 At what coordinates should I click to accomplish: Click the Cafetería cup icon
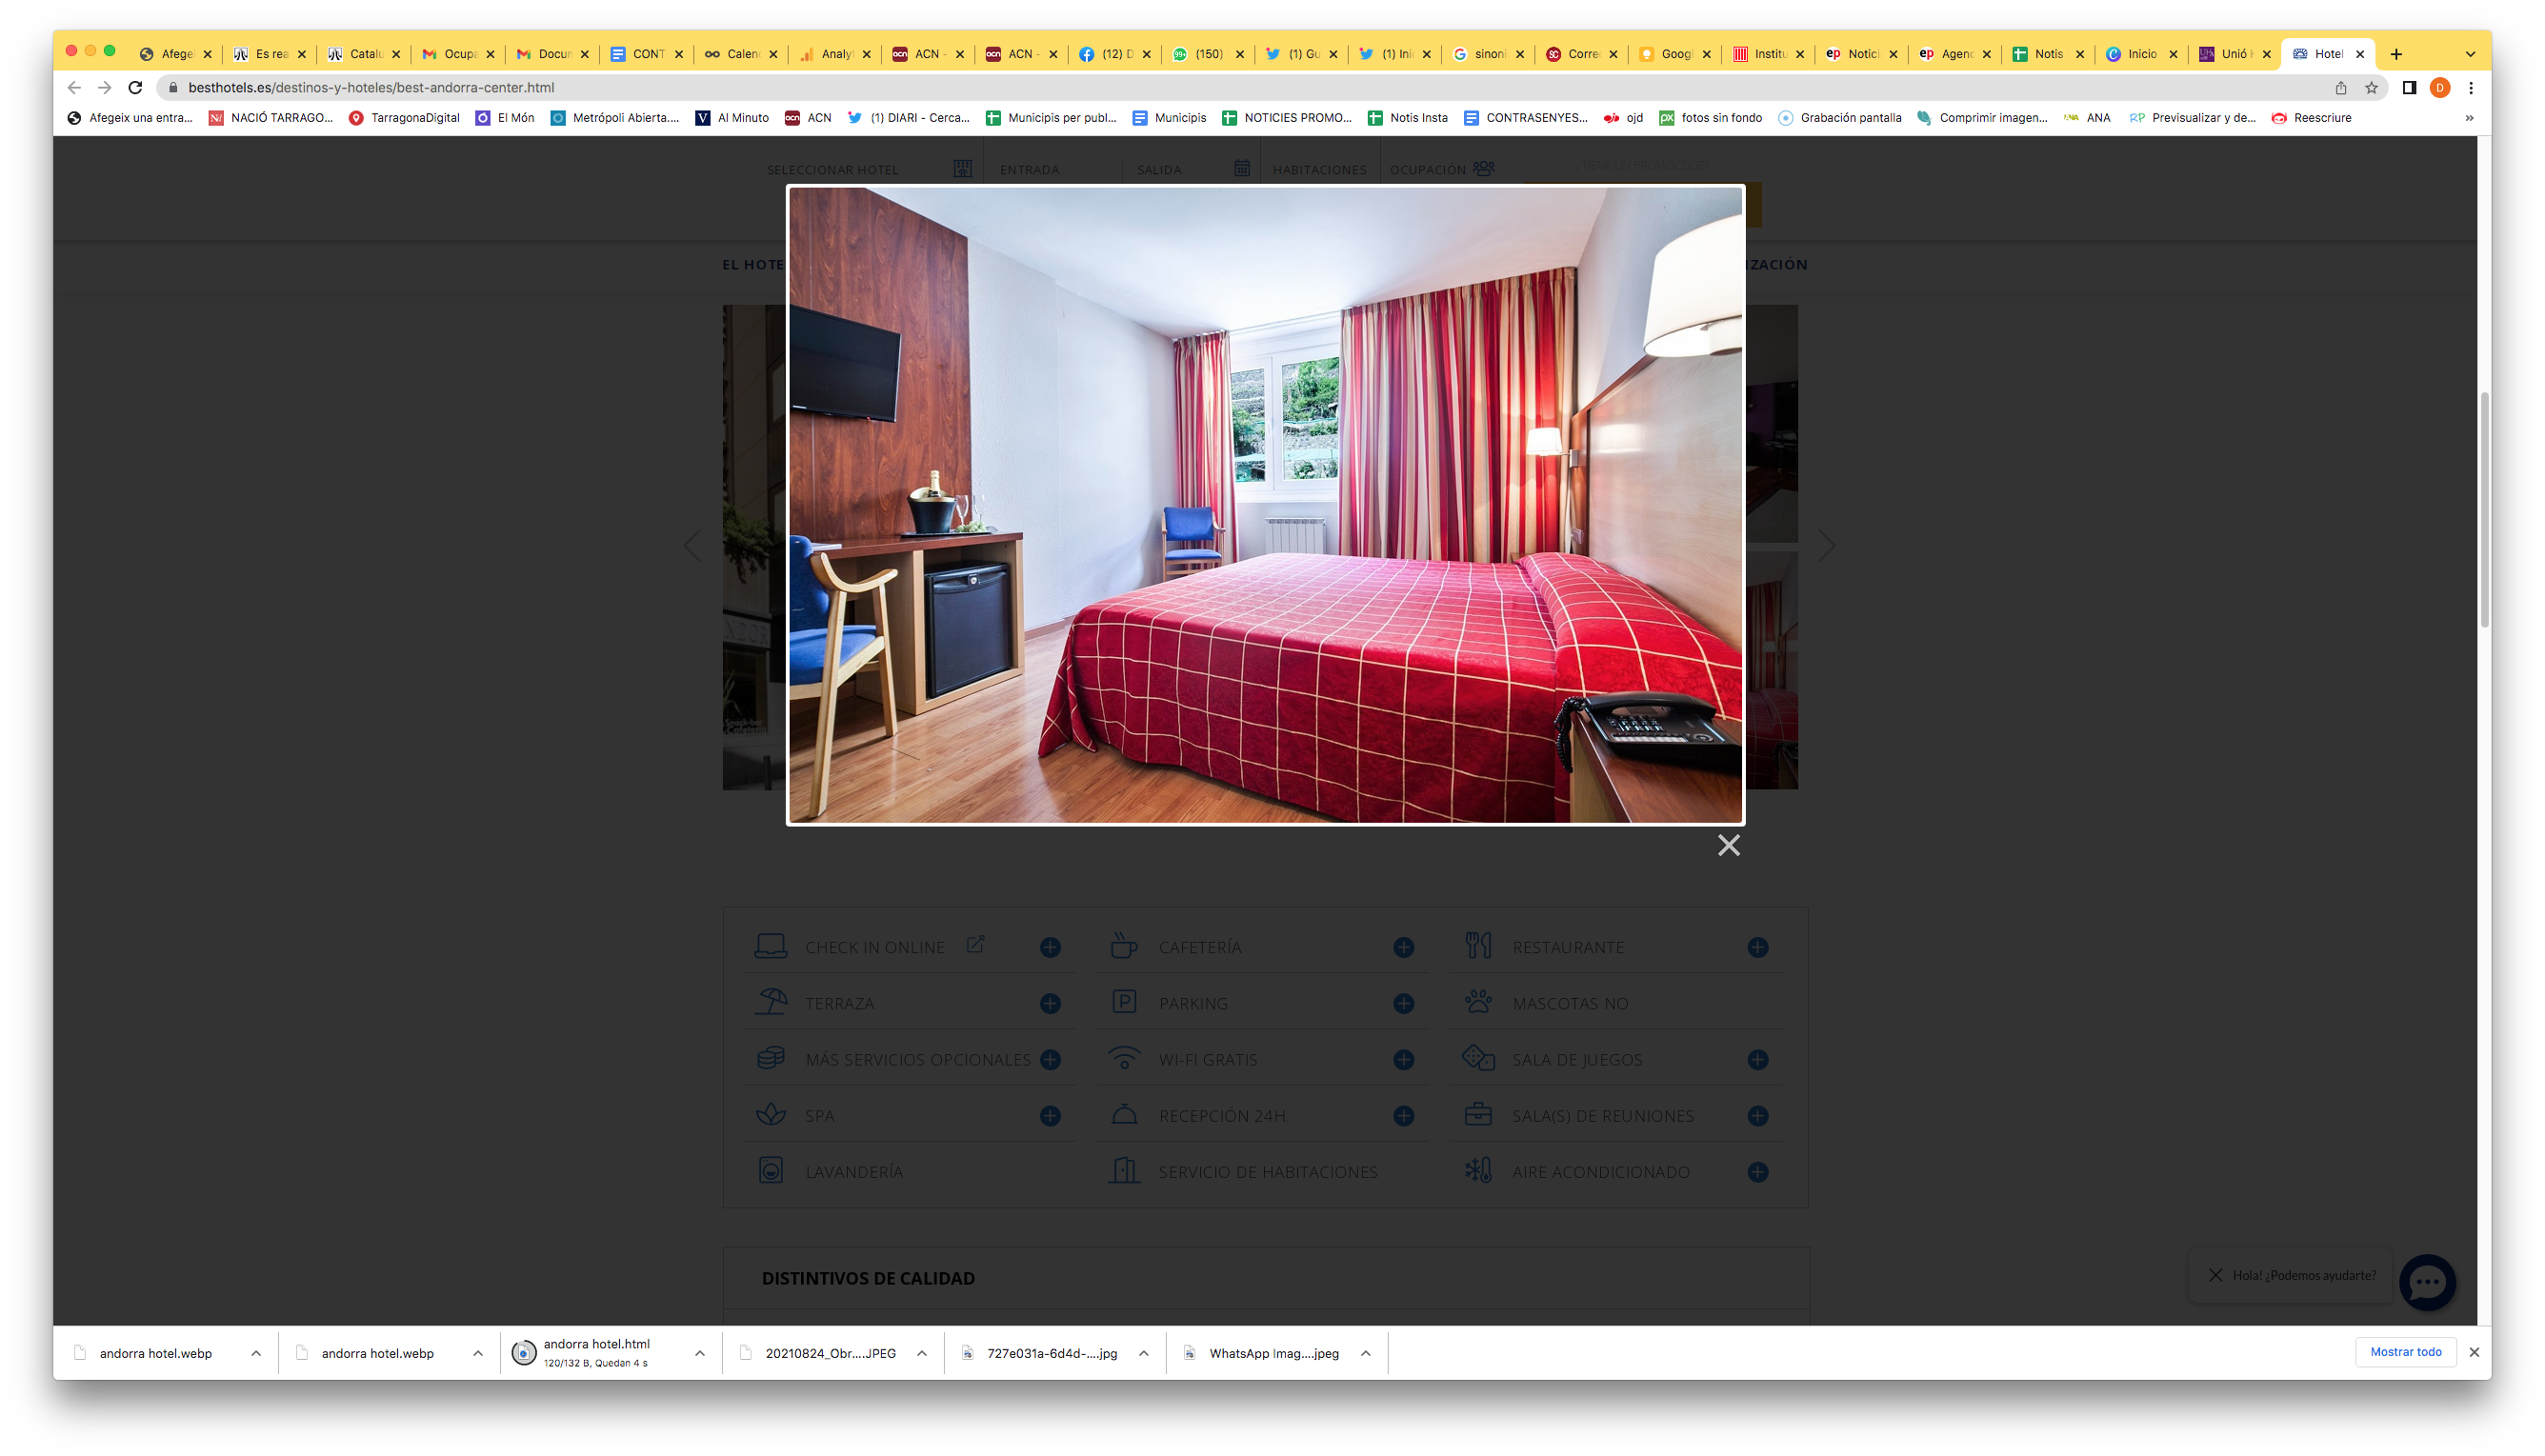(1124, 945)
